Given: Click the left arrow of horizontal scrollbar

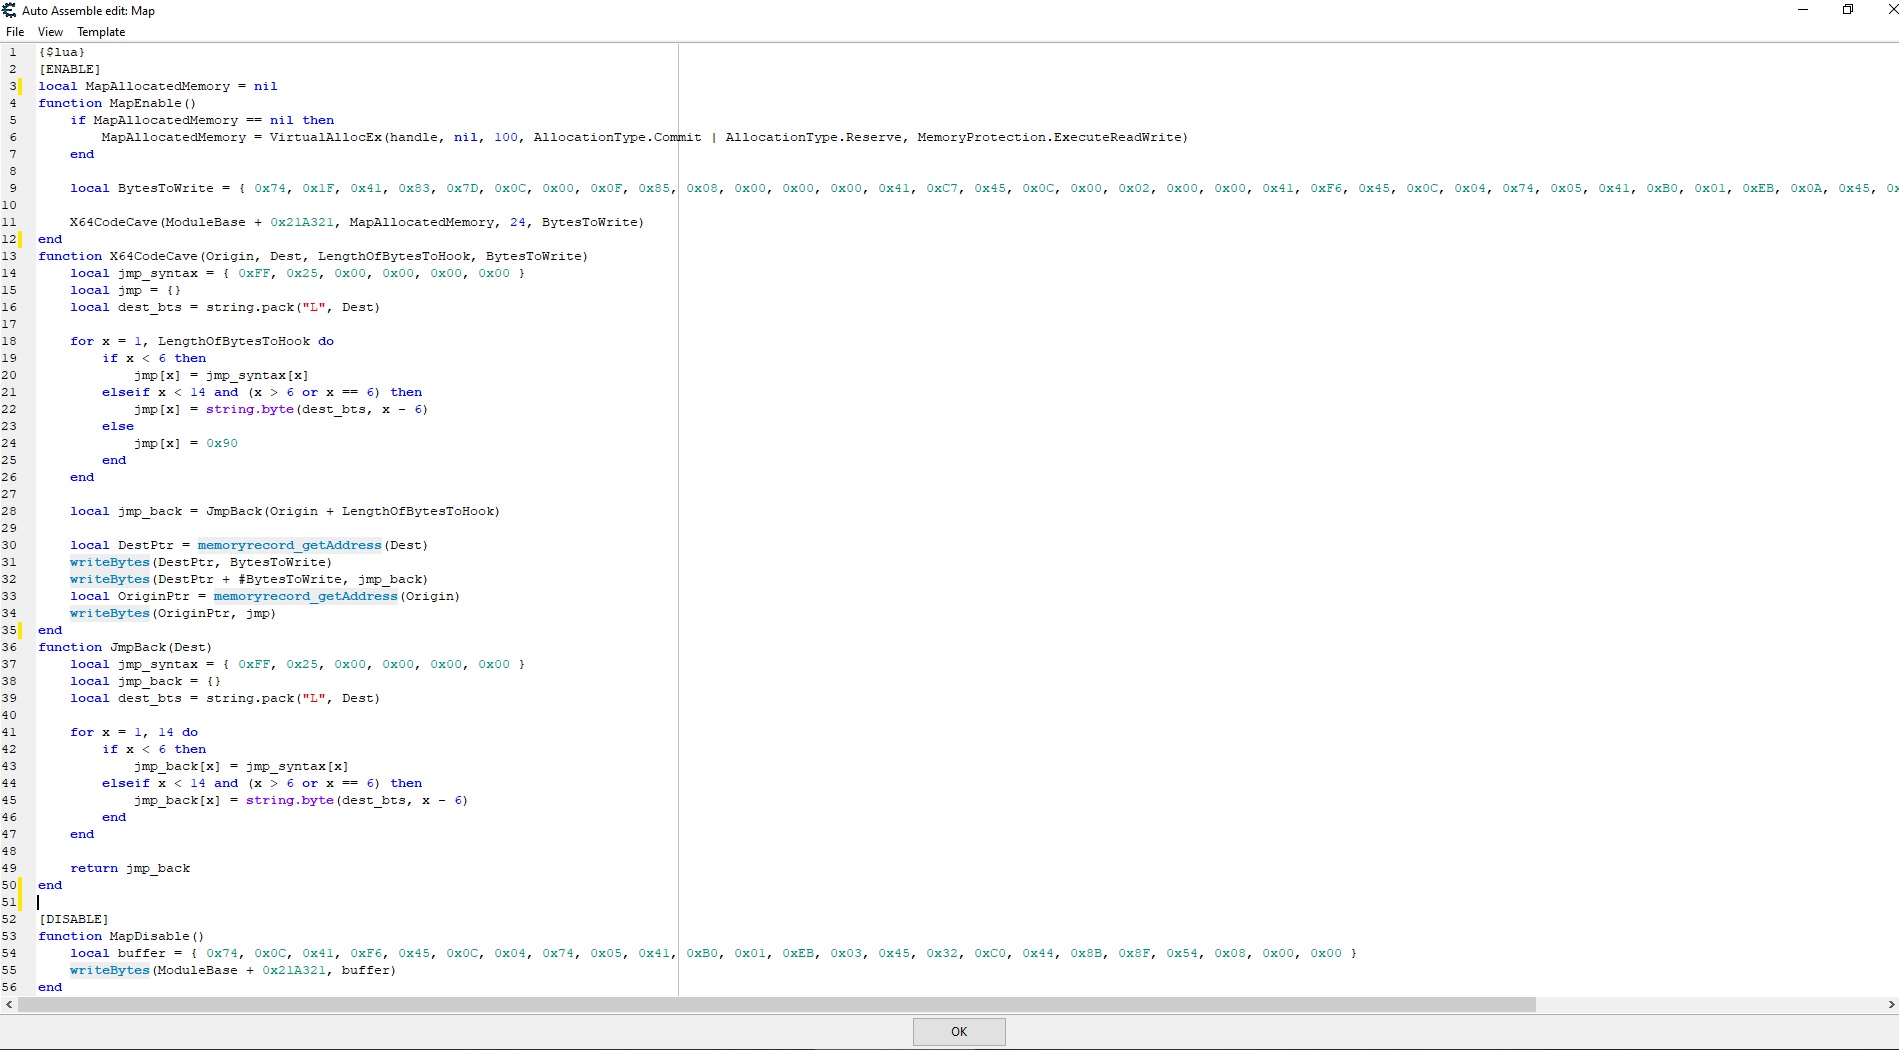Looking at the screenshot, I should 9,1004.
